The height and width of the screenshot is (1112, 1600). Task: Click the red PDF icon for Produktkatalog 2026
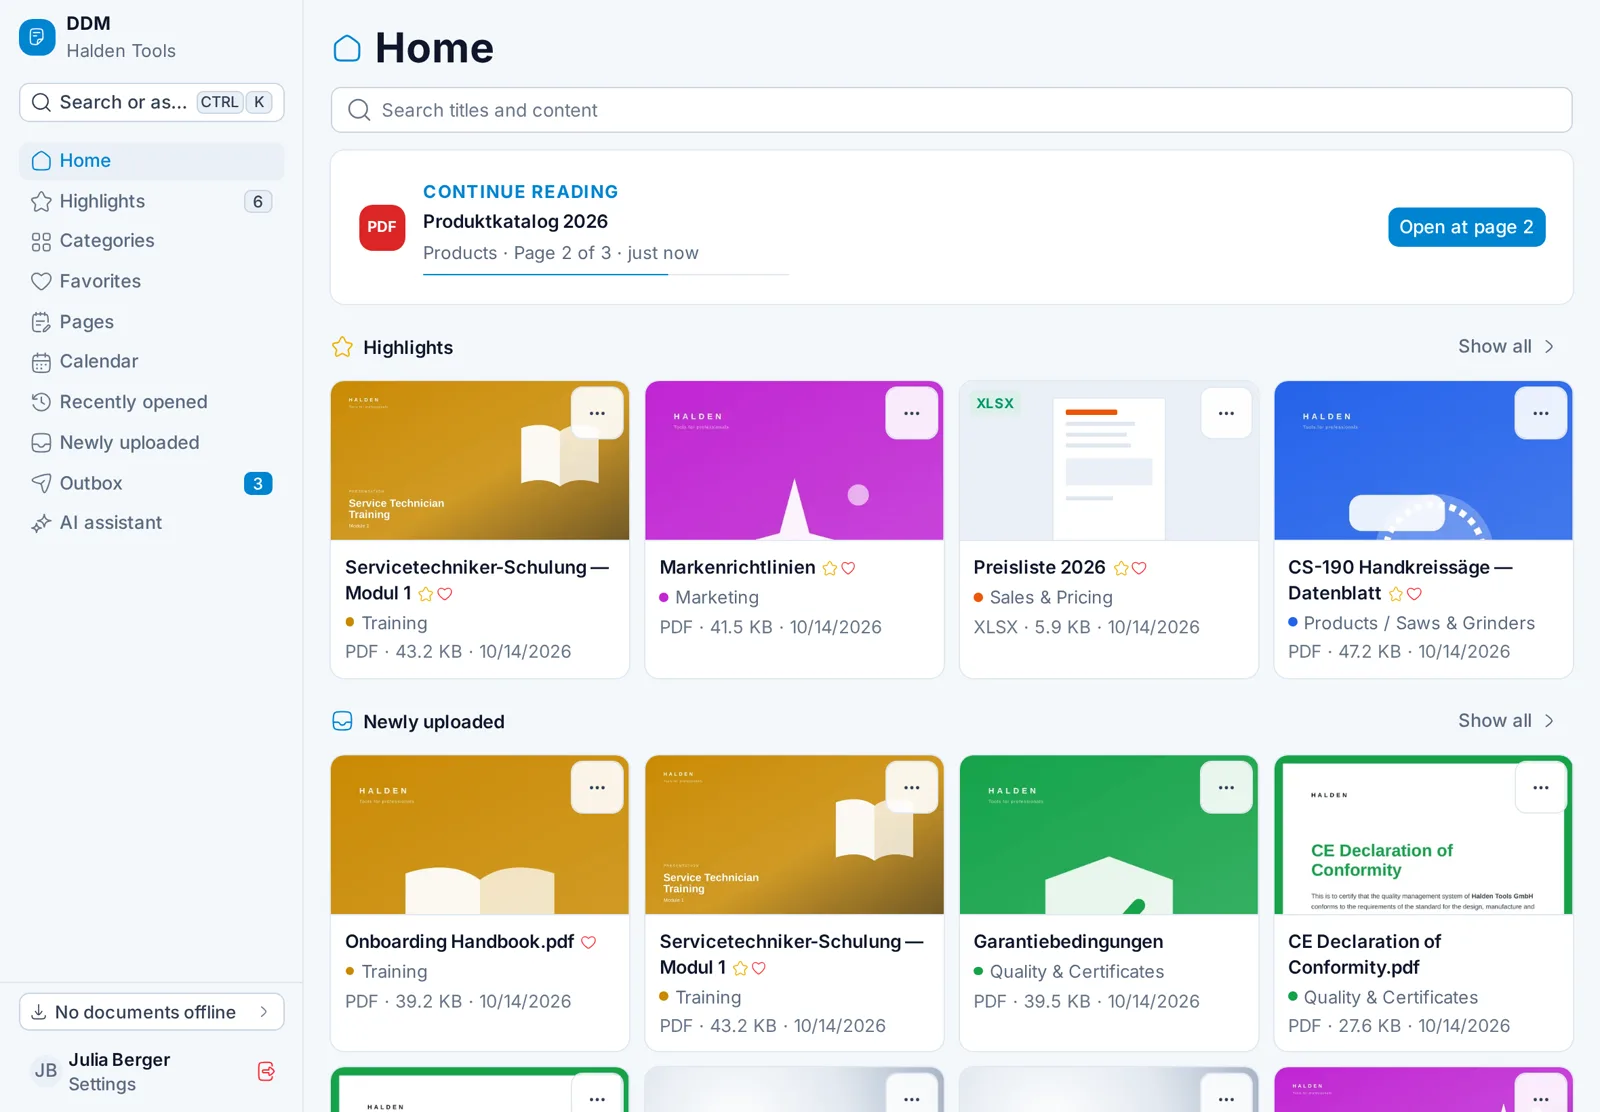[x=382, y=227]
